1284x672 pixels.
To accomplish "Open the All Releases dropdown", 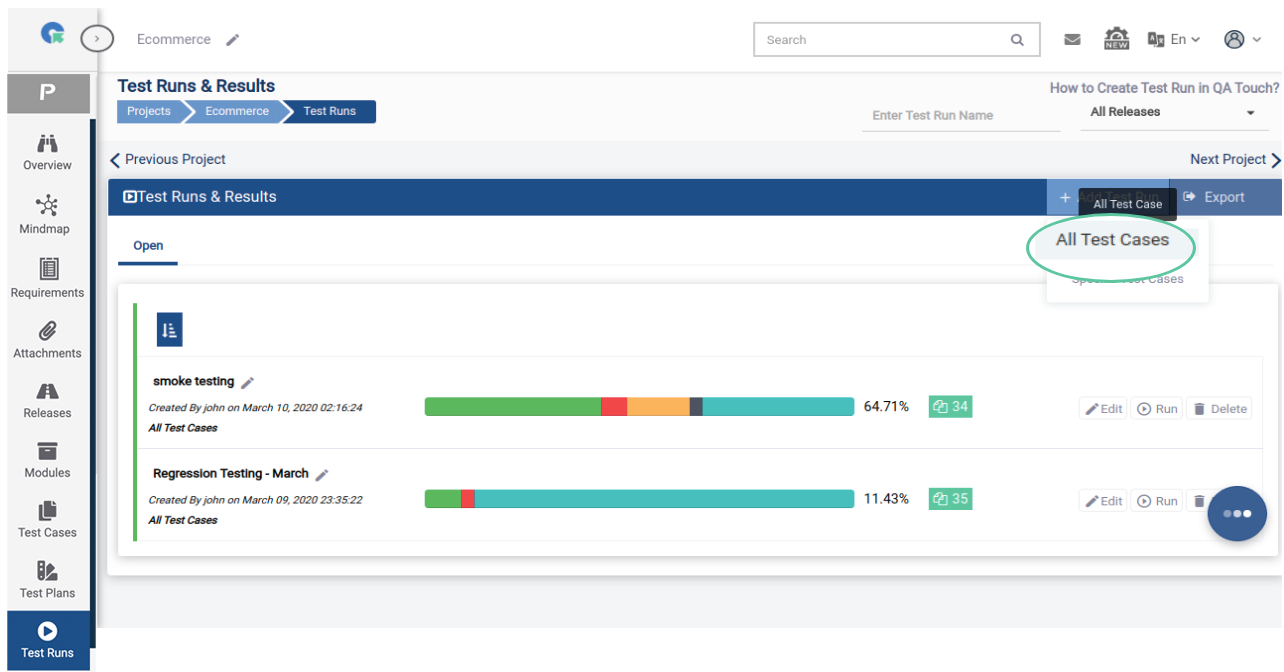I will (1172, 112).
